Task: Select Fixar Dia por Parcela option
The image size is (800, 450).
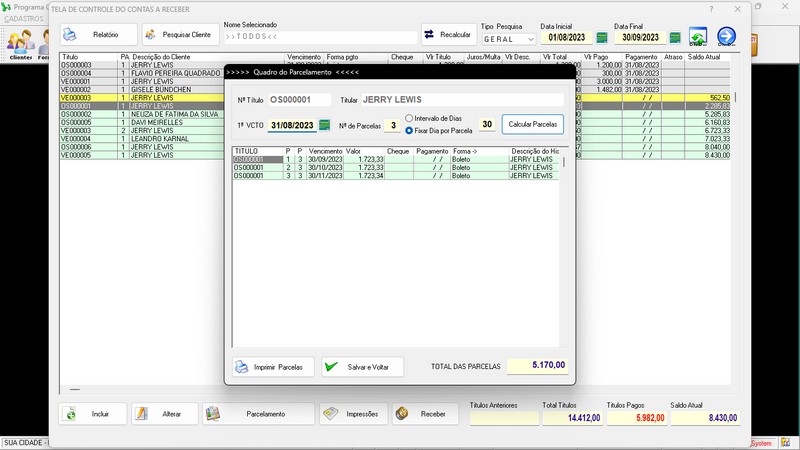Action: 409,130
